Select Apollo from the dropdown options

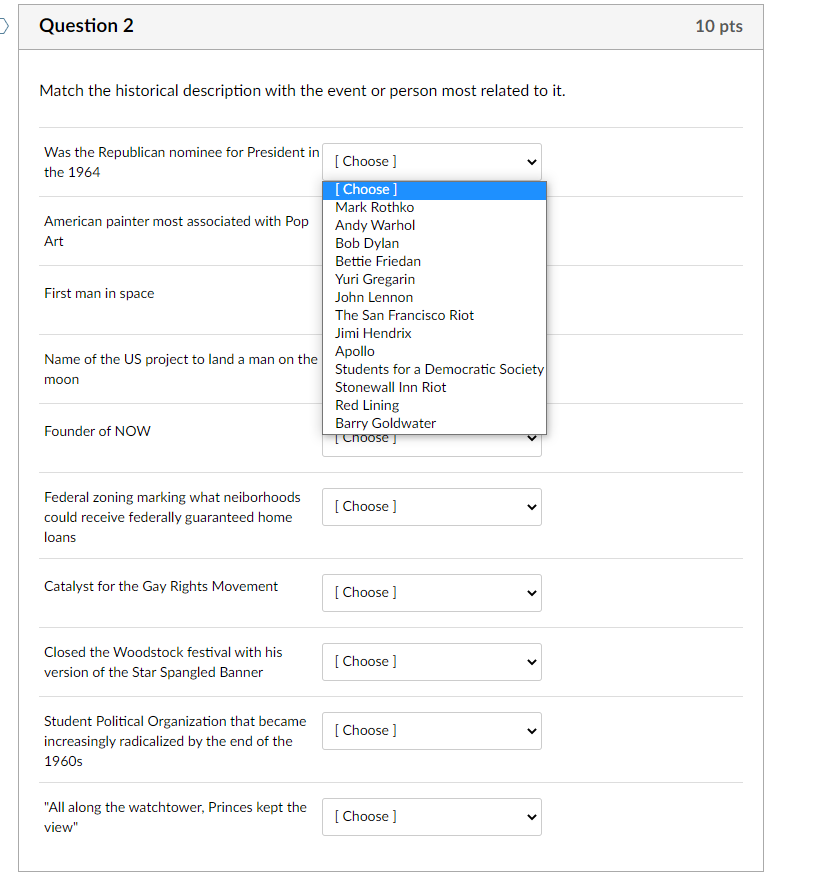[434, 351]
